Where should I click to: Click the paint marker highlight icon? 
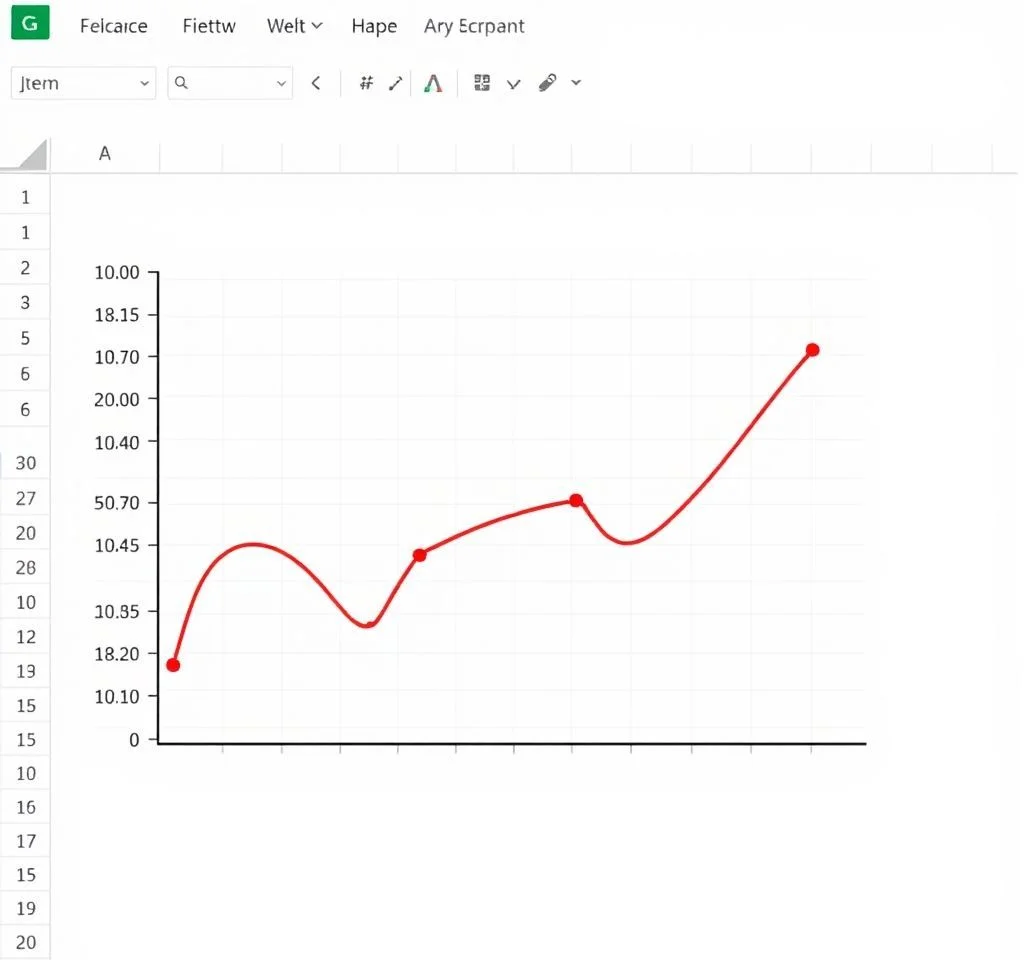point(546,84)
